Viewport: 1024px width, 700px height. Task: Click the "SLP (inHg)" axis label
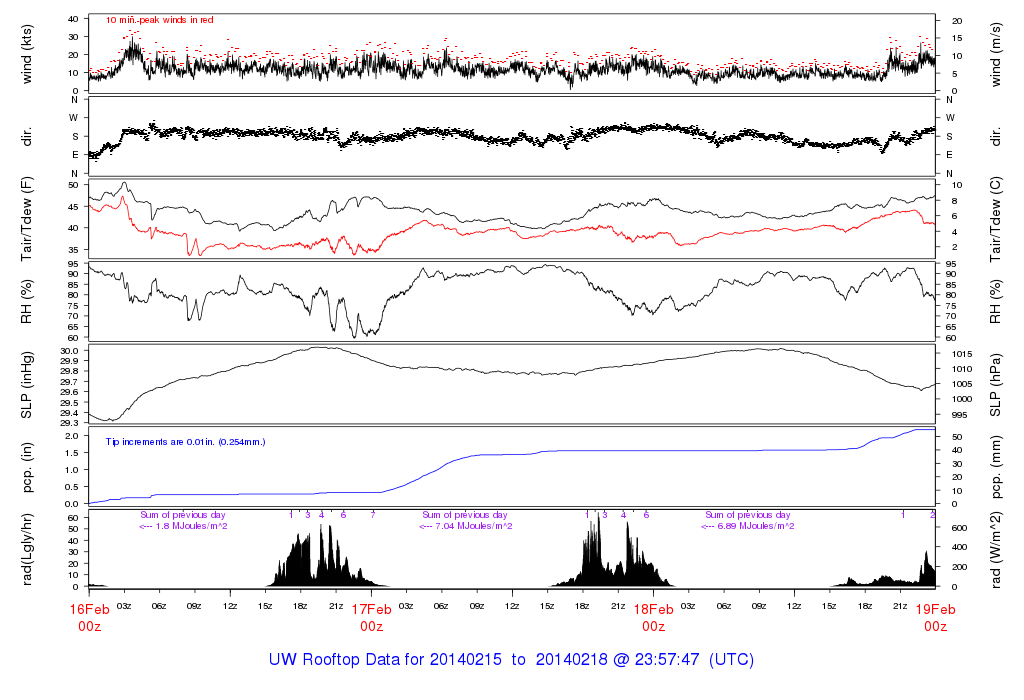[27, 385]
